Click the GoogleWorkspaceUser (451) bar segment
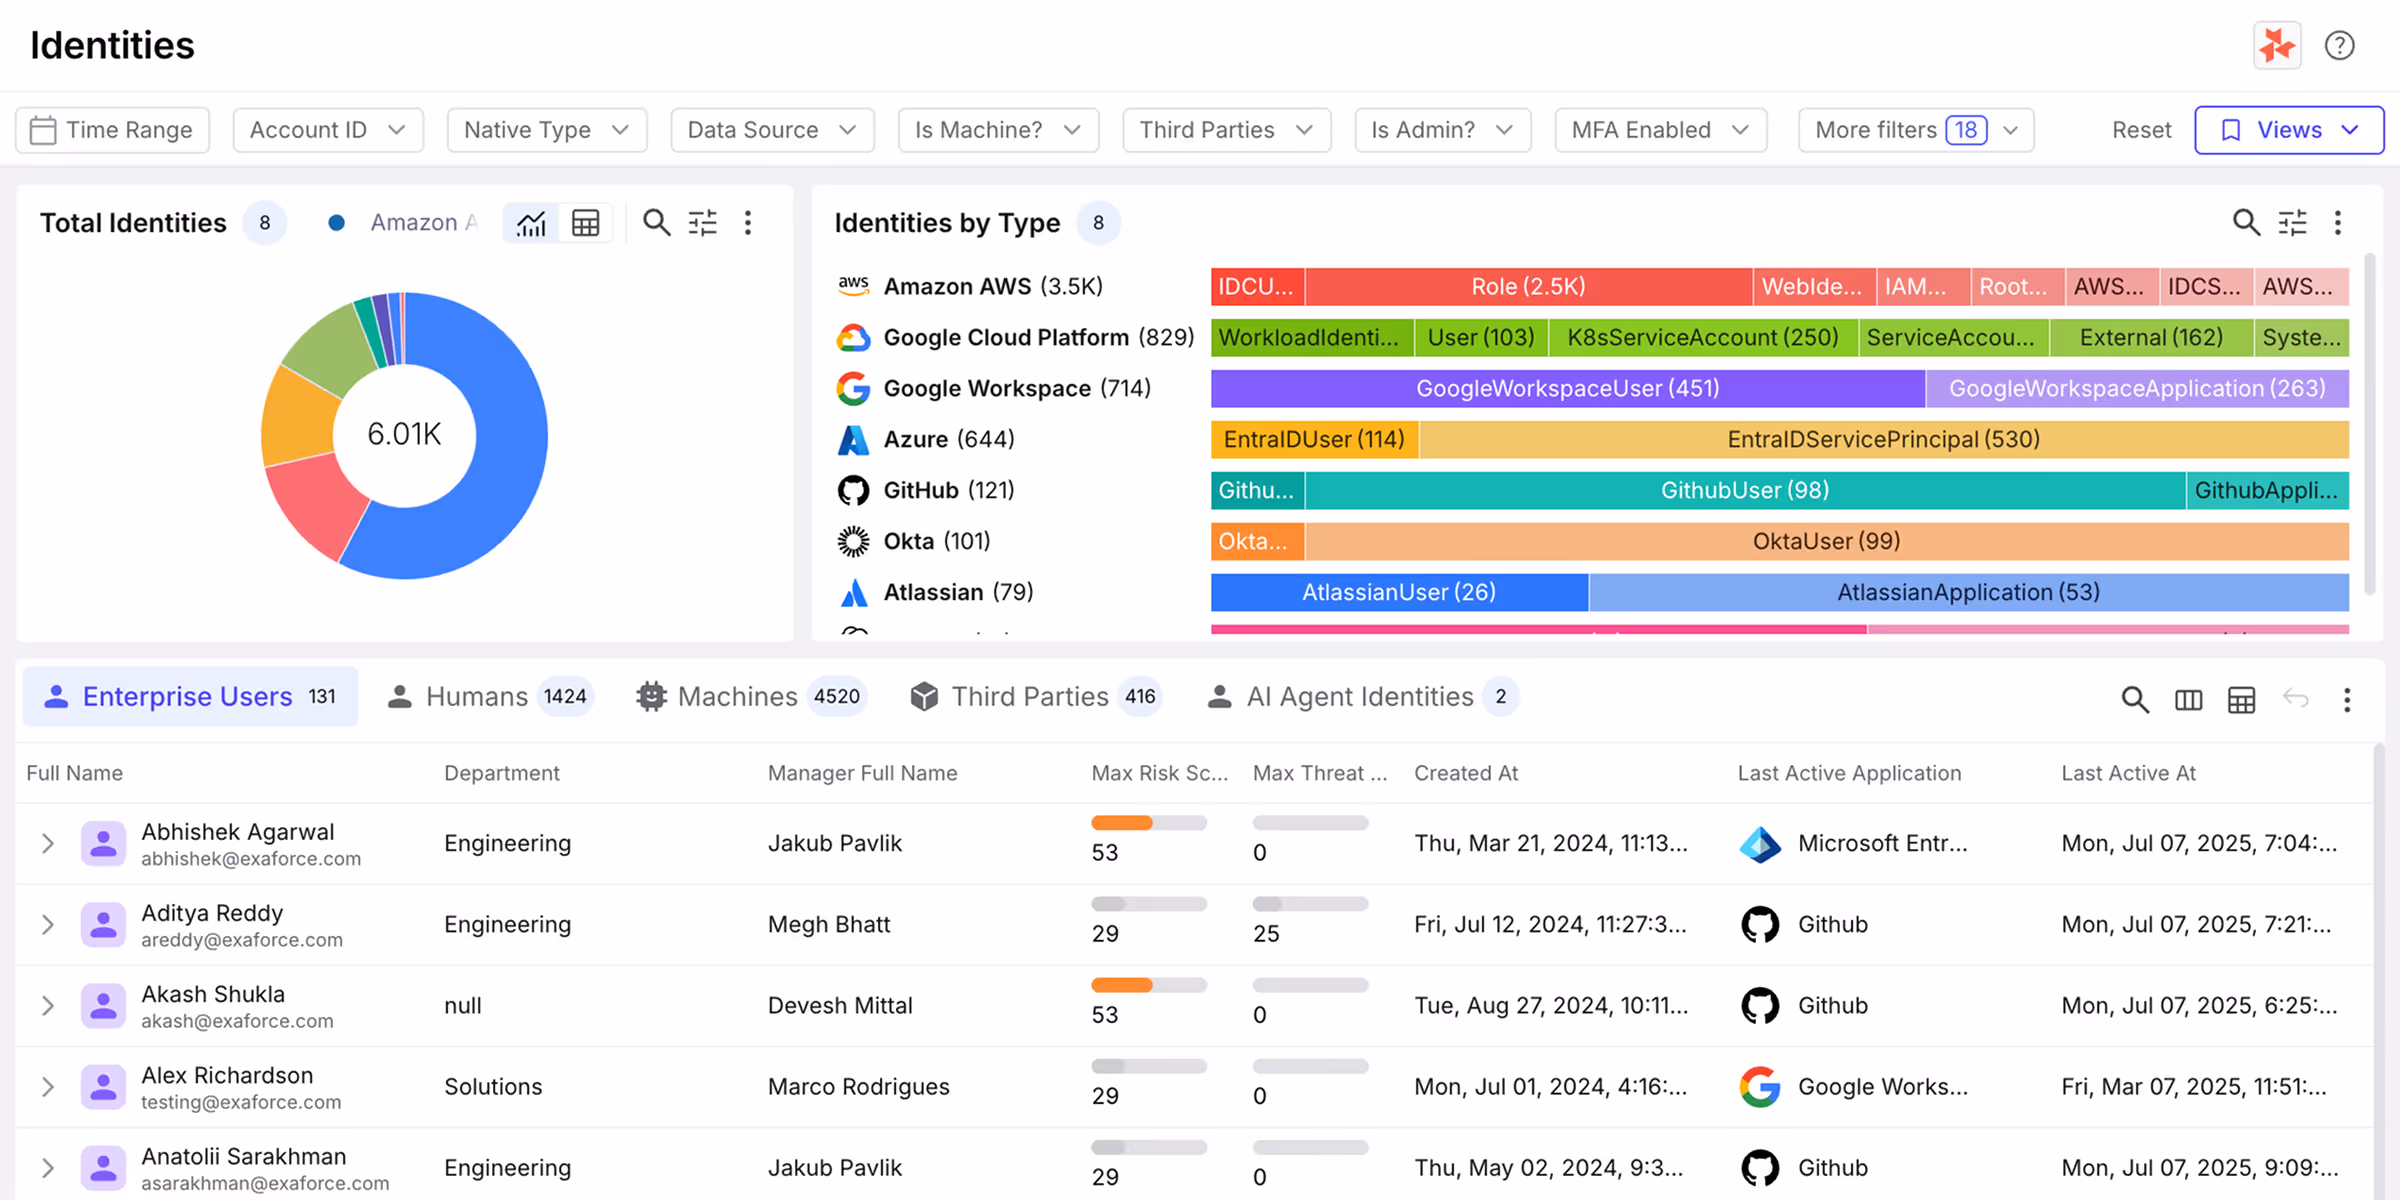The image size is (2400, 1200). point(1568,389)
